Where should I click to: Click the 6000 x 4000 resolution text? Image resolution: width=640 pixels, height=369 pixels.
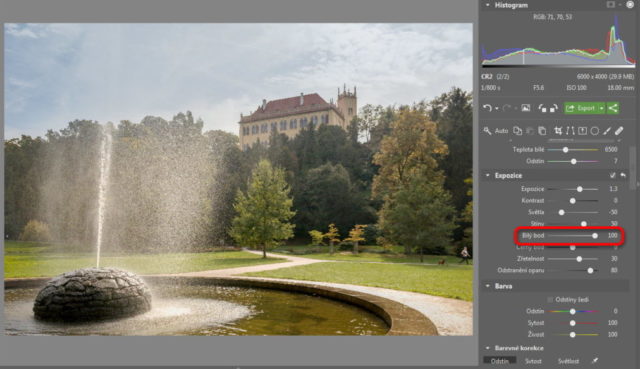tap(591, 77)
